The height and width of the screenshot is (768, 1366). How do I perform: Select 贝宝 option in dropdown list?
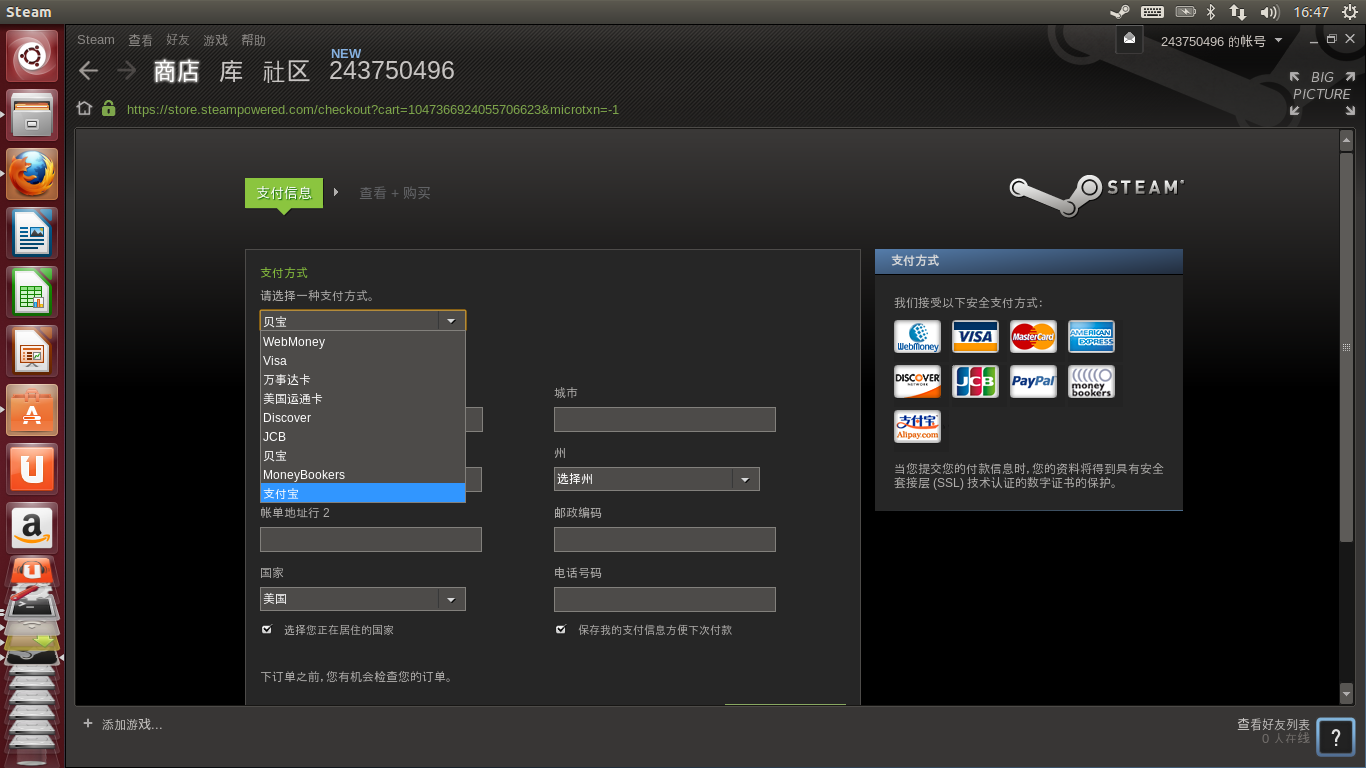[x=363, y=456]
